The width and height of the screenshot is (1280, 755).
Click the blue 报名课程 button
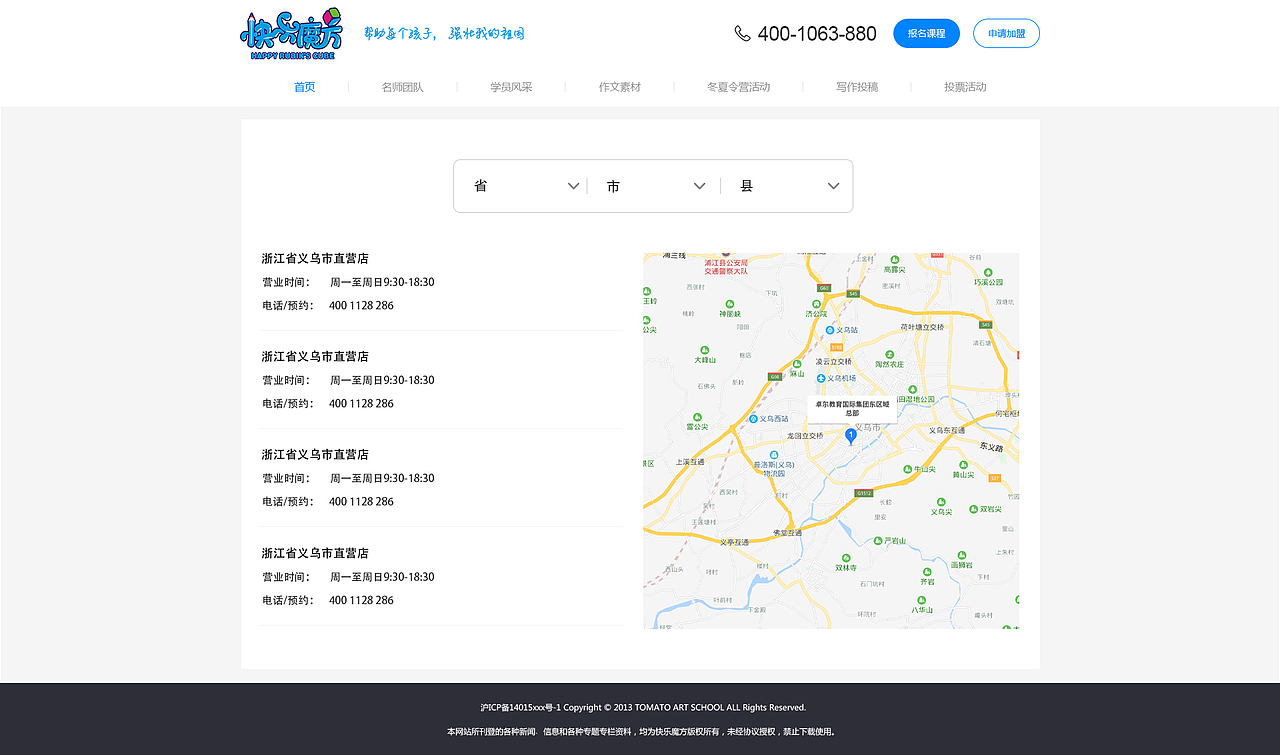pos(926,33)
